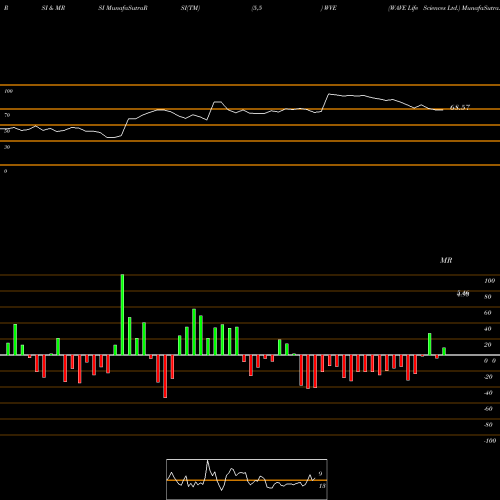Click the 80 label on the MR axis

coord(488,297)
